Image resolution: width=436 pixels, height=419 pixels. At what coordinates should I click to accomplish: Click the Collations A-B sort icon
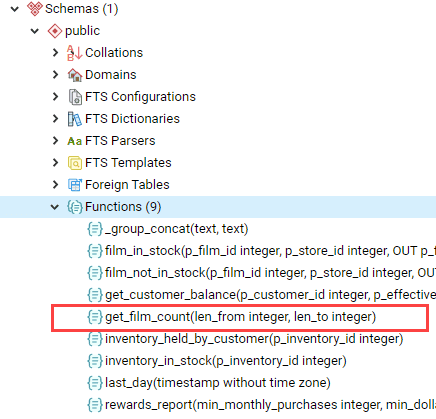pyautogui.click(x=74, y=53)
